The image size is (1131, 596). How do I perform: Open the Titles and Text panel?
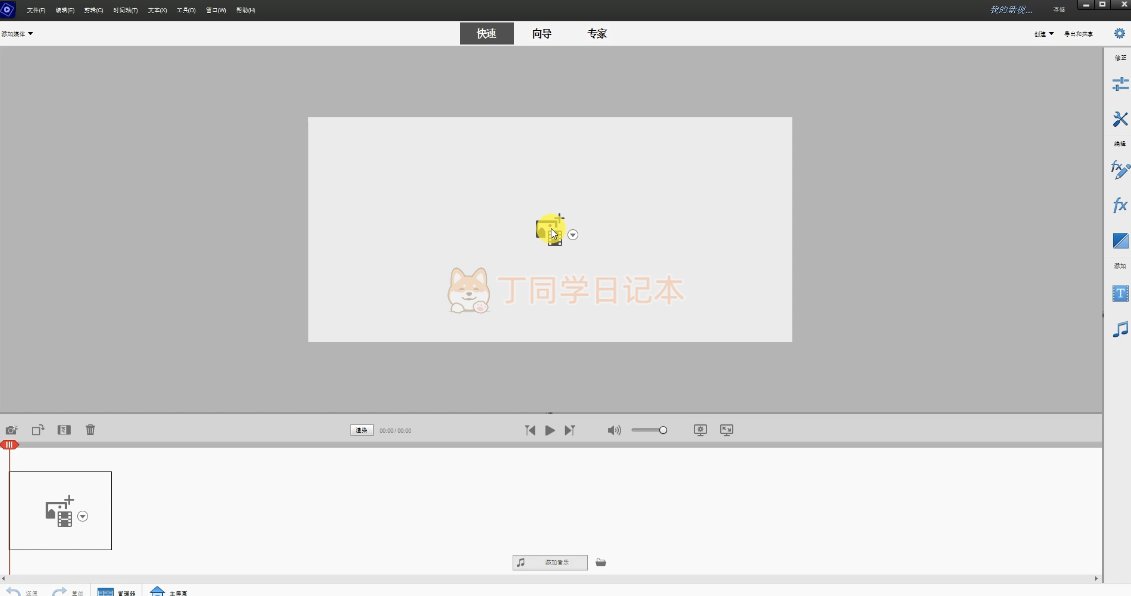(x=1120, y=294)
